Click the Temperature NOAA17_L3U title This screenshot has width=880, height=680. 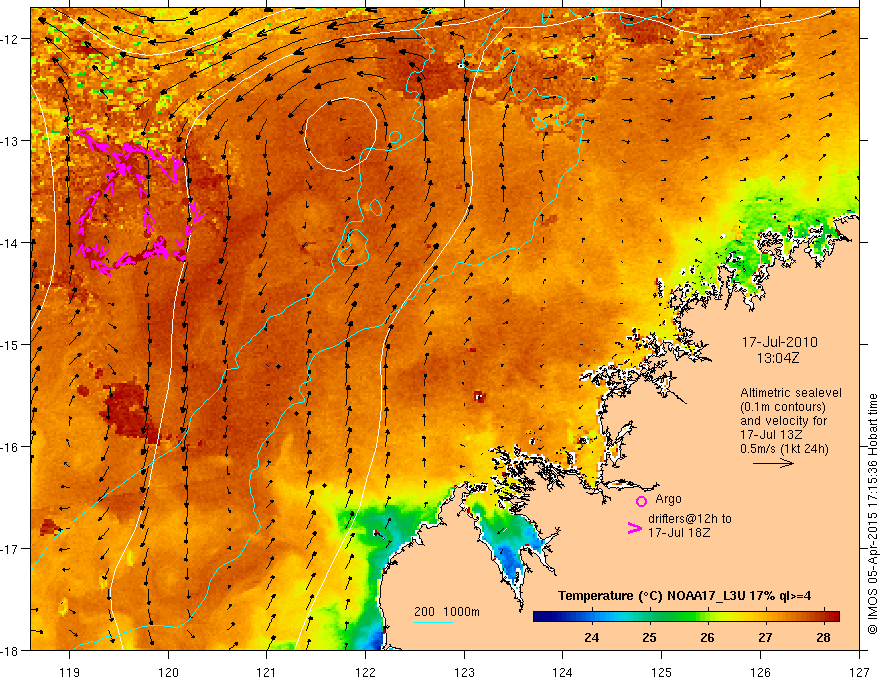(684, 596)
